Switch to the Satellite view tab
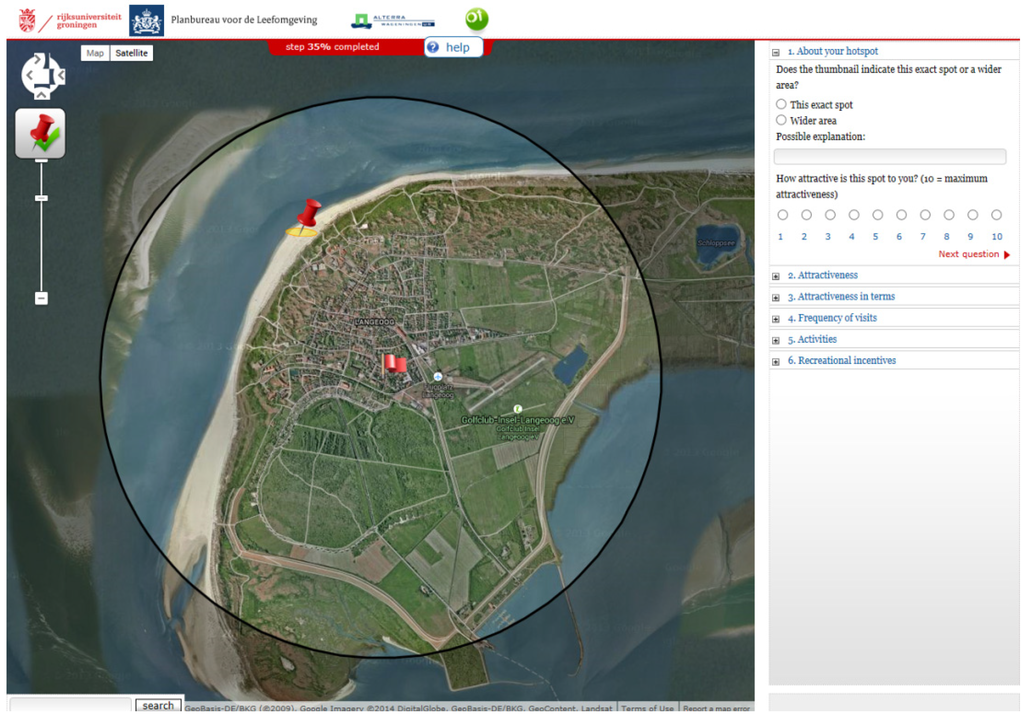Viewport: 1024px width, 717px height. [131, 53]
